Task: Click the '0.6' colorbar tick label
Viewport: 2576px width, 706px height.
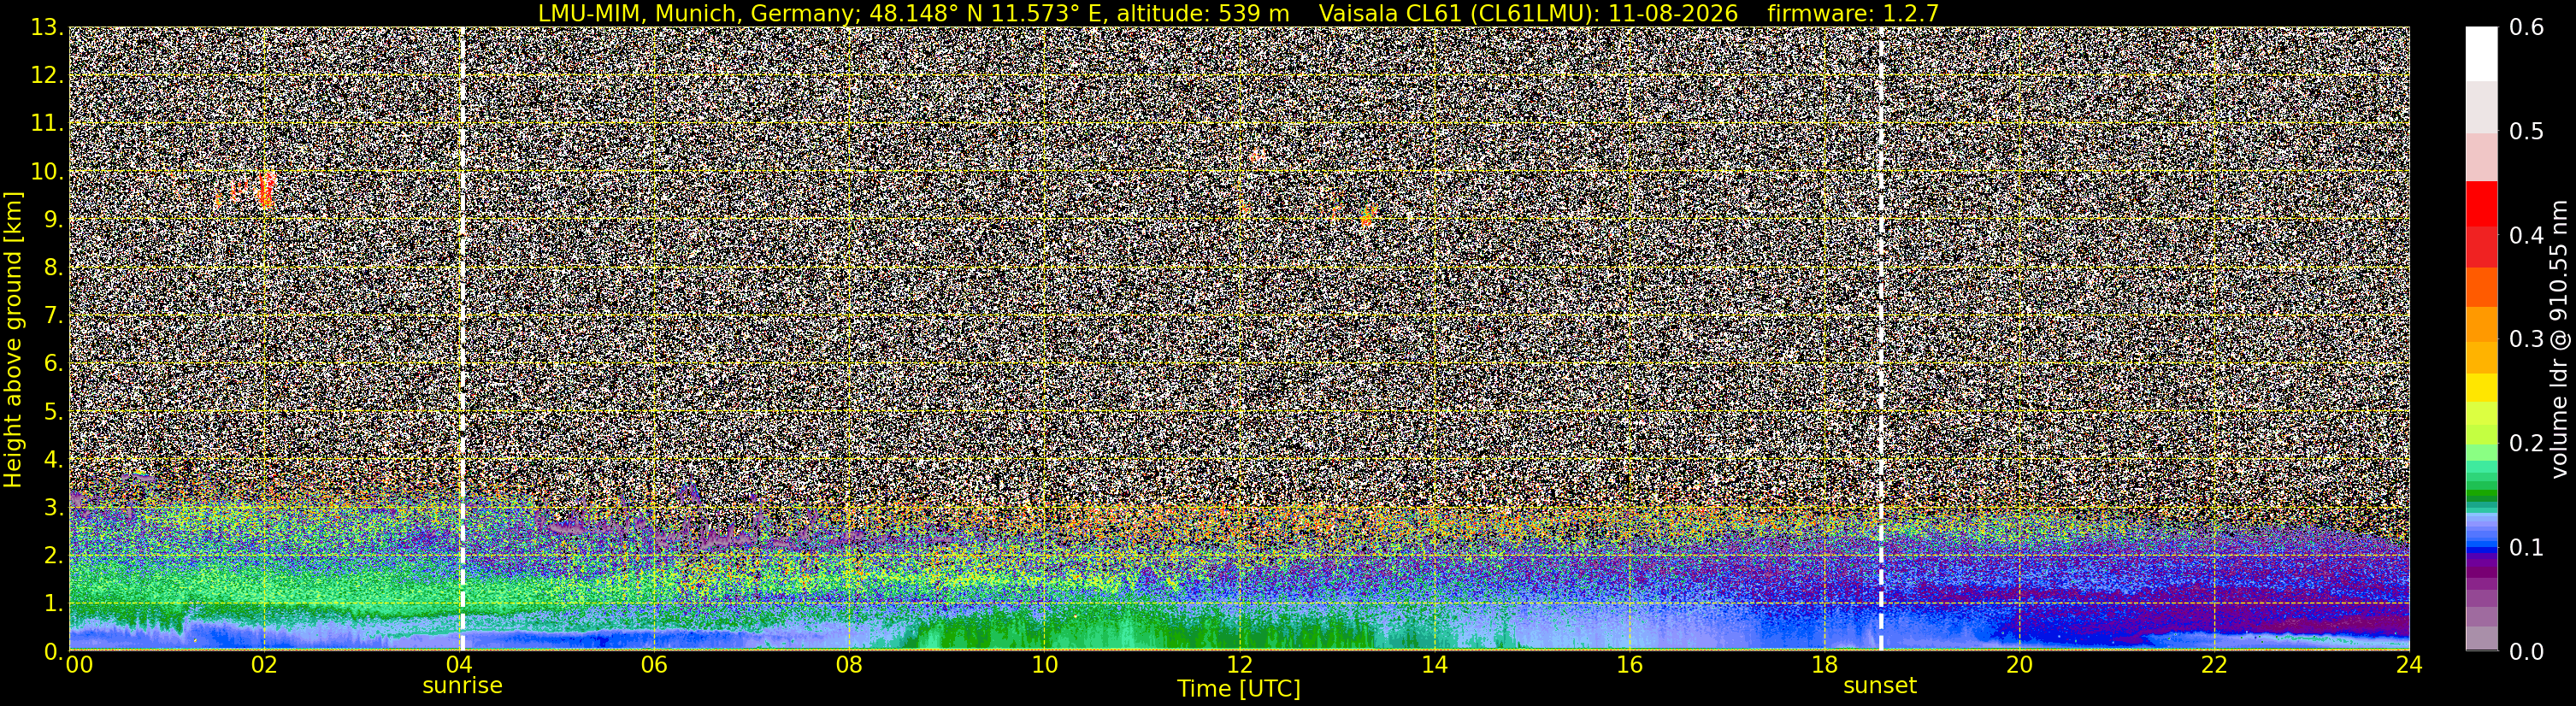Action: [2527, 28]
